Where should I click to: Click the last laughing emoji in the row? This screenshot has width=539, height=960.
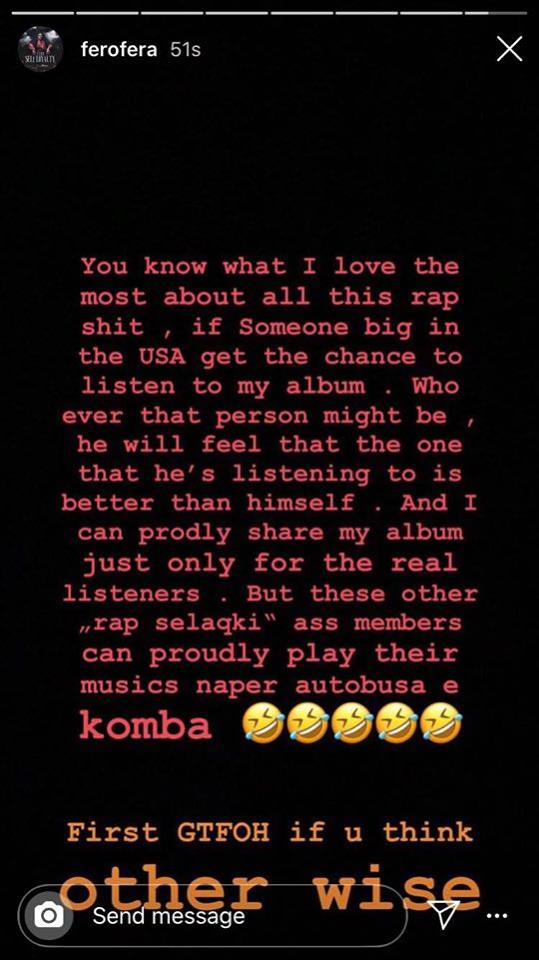tap(442, 727)
